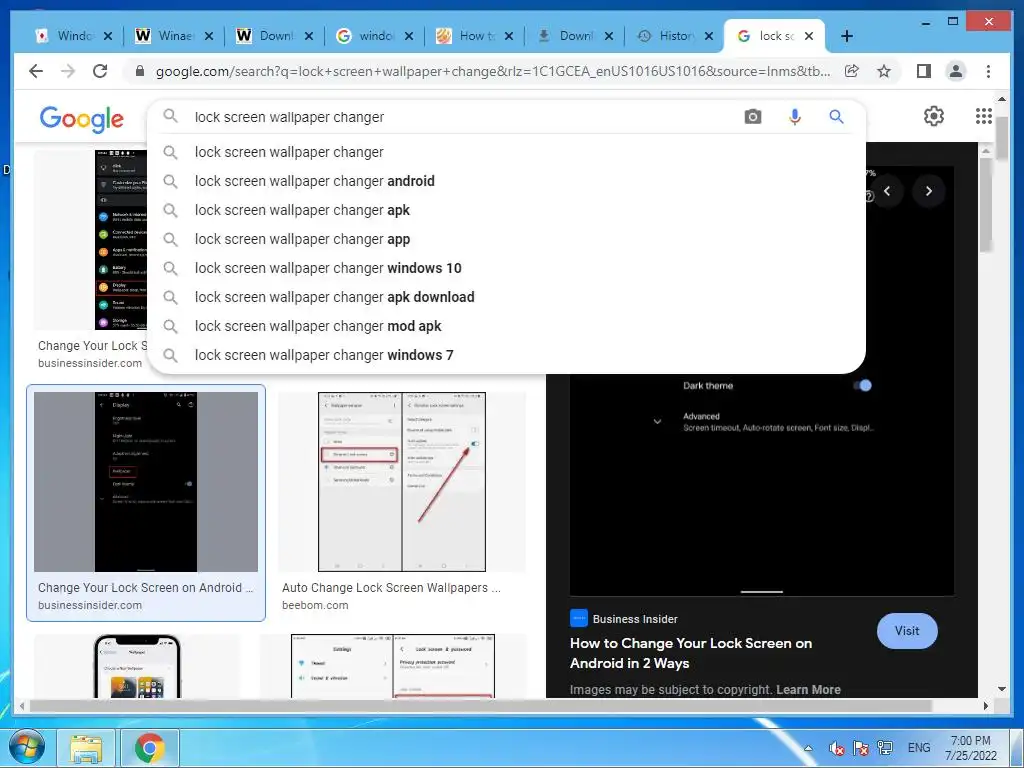This screenshot has height=768, width=1024.
Task: Select first suggestion 'lock screen wallpaper changer'
Action: [x=507, y=152]
